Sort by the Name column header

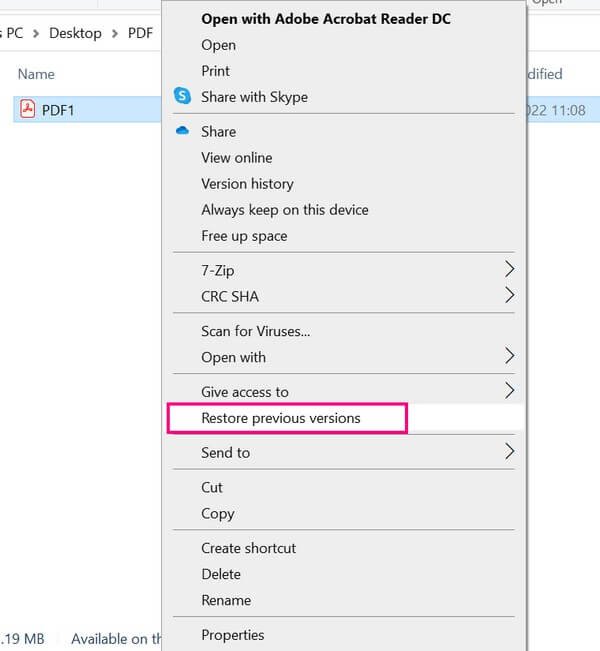point(36,74)
